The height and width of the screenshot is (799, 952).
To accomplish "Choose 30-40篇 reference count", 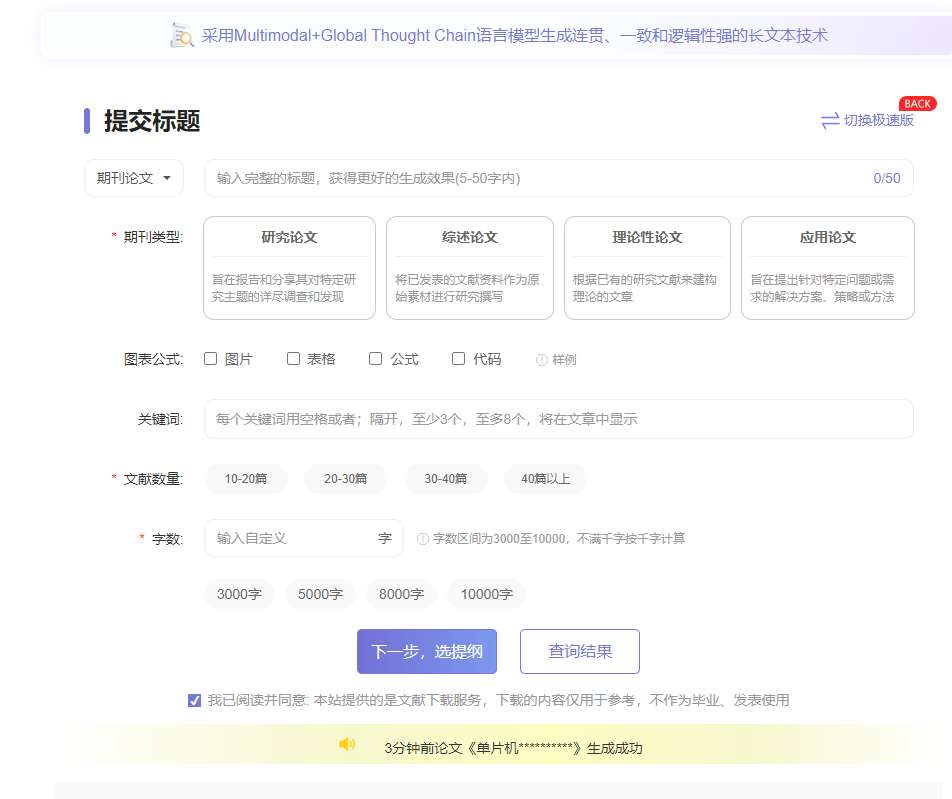I will tap(446, 479).
